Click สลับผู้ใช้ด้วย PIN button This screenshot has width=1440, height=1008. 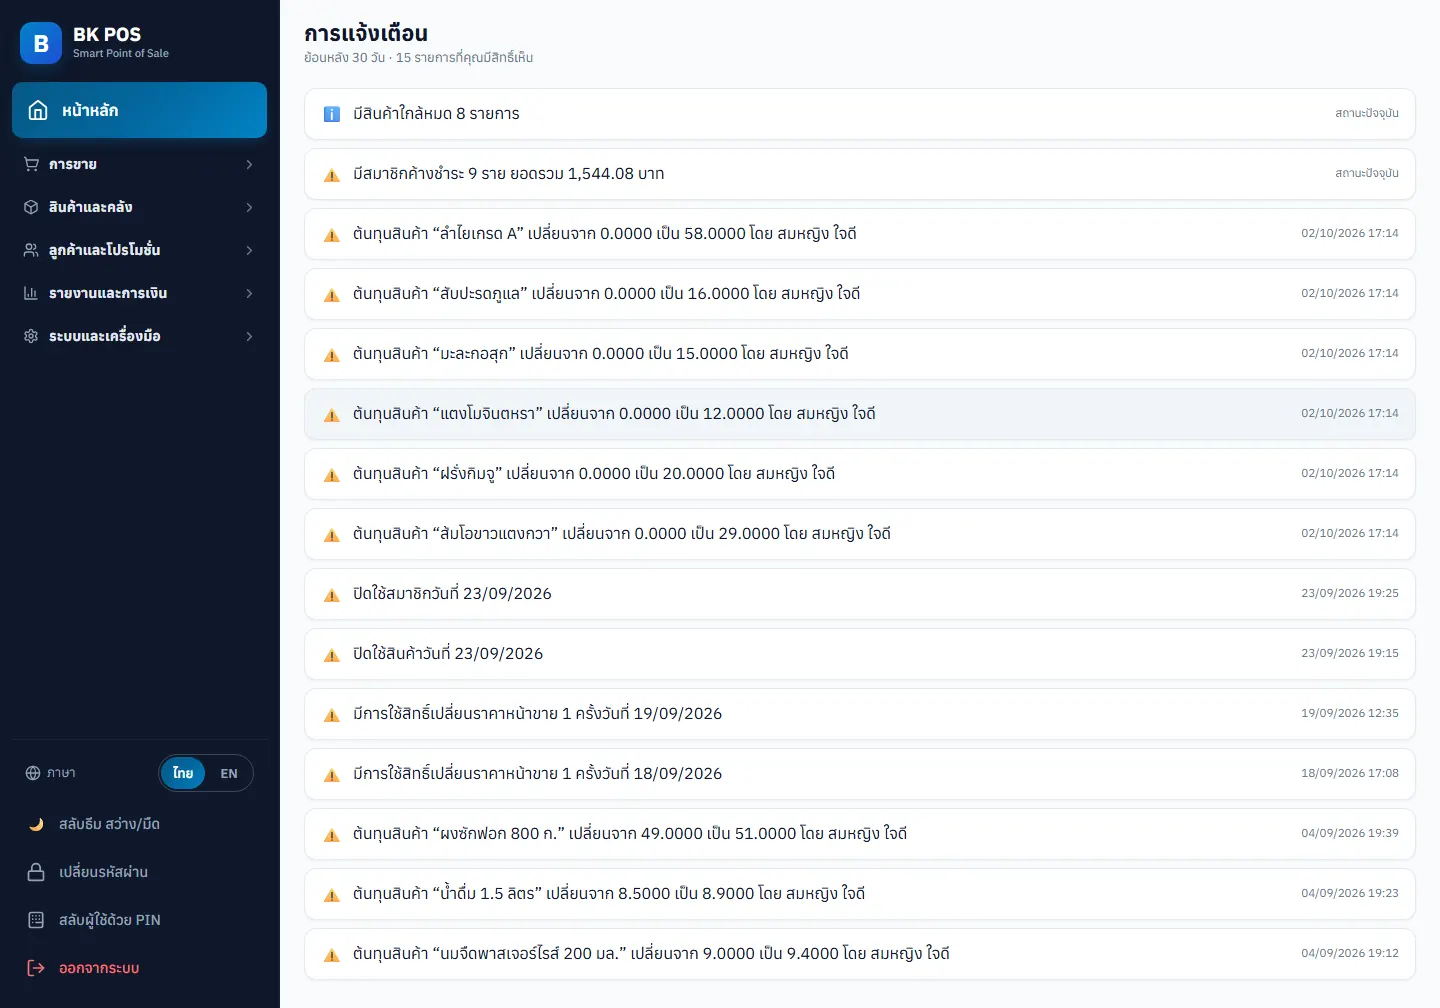tap(140, 920)
